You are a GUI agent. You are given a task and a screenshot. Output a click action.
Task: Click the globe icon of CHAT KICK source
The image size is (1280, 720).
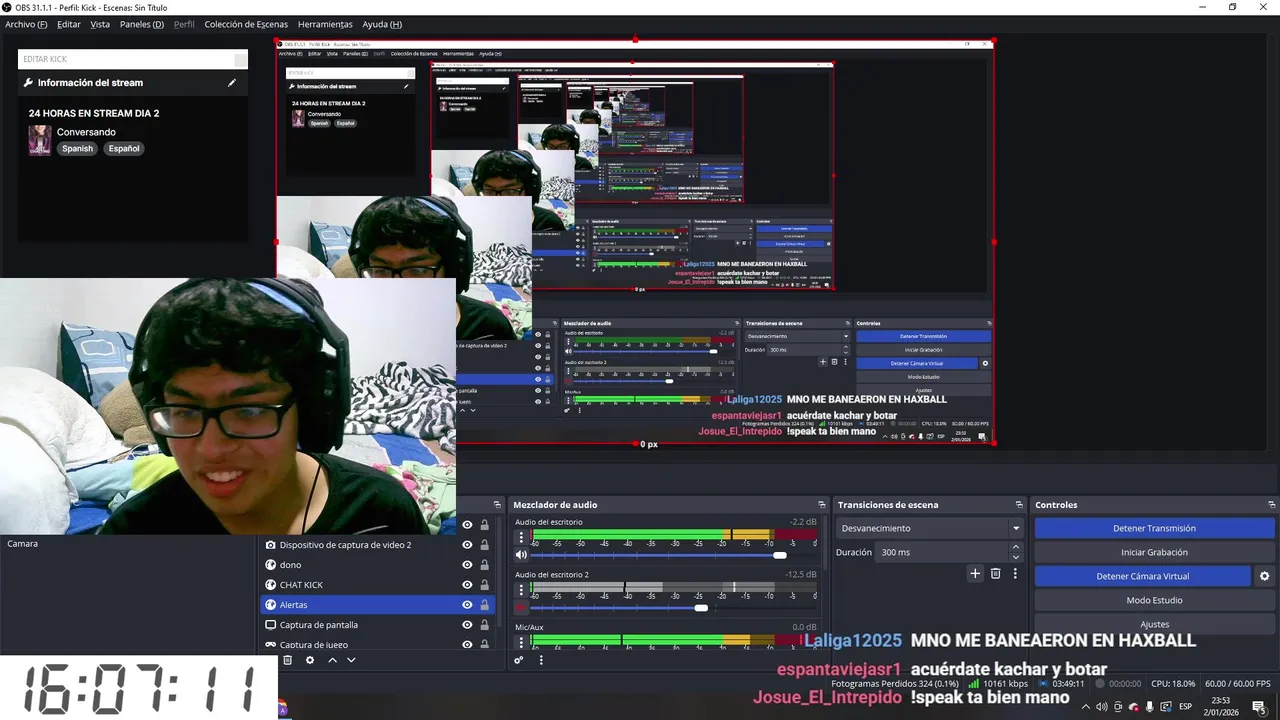(270, 585)
